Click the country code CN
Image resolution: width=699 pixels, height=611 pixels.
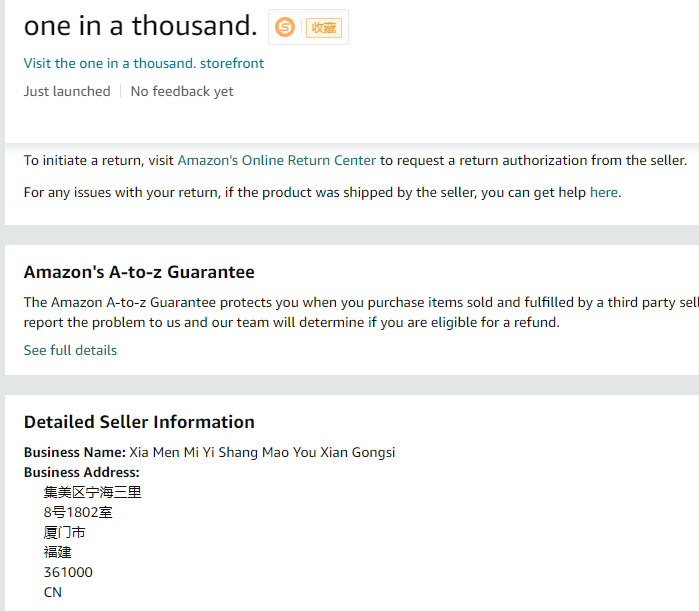[x=53, y=592]
